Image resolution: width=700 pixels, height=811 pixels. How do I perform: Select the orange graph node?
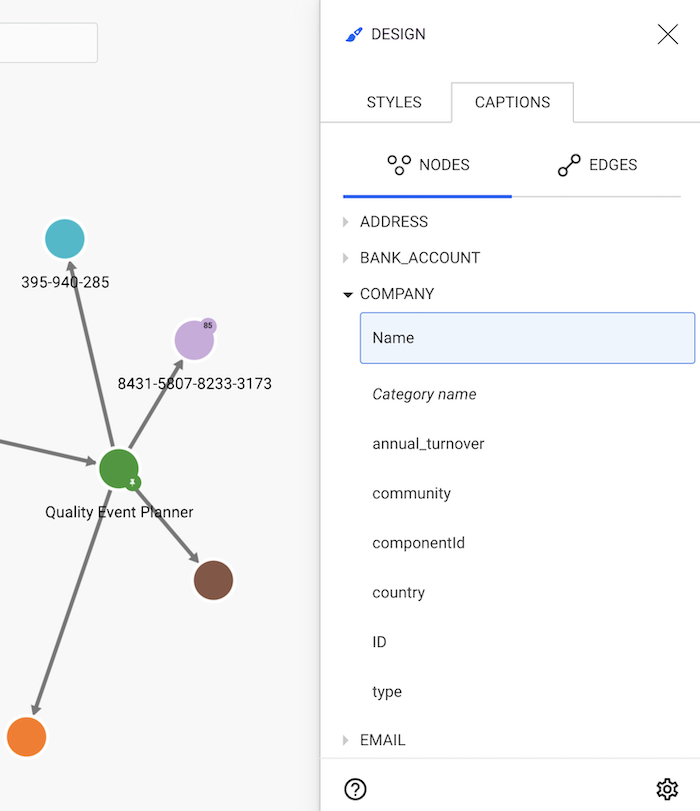tap(27, 736)
